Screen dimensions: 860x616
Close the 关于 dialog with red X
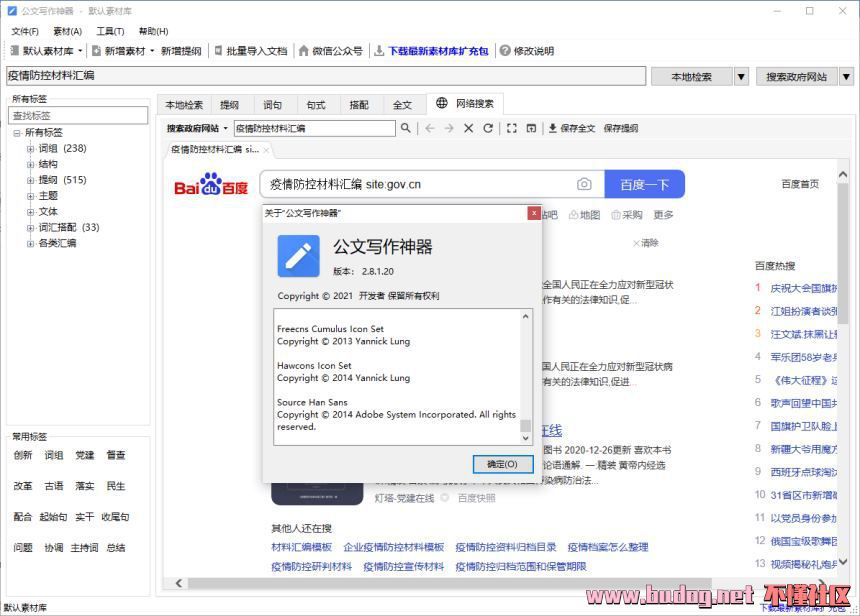[534, 213]
